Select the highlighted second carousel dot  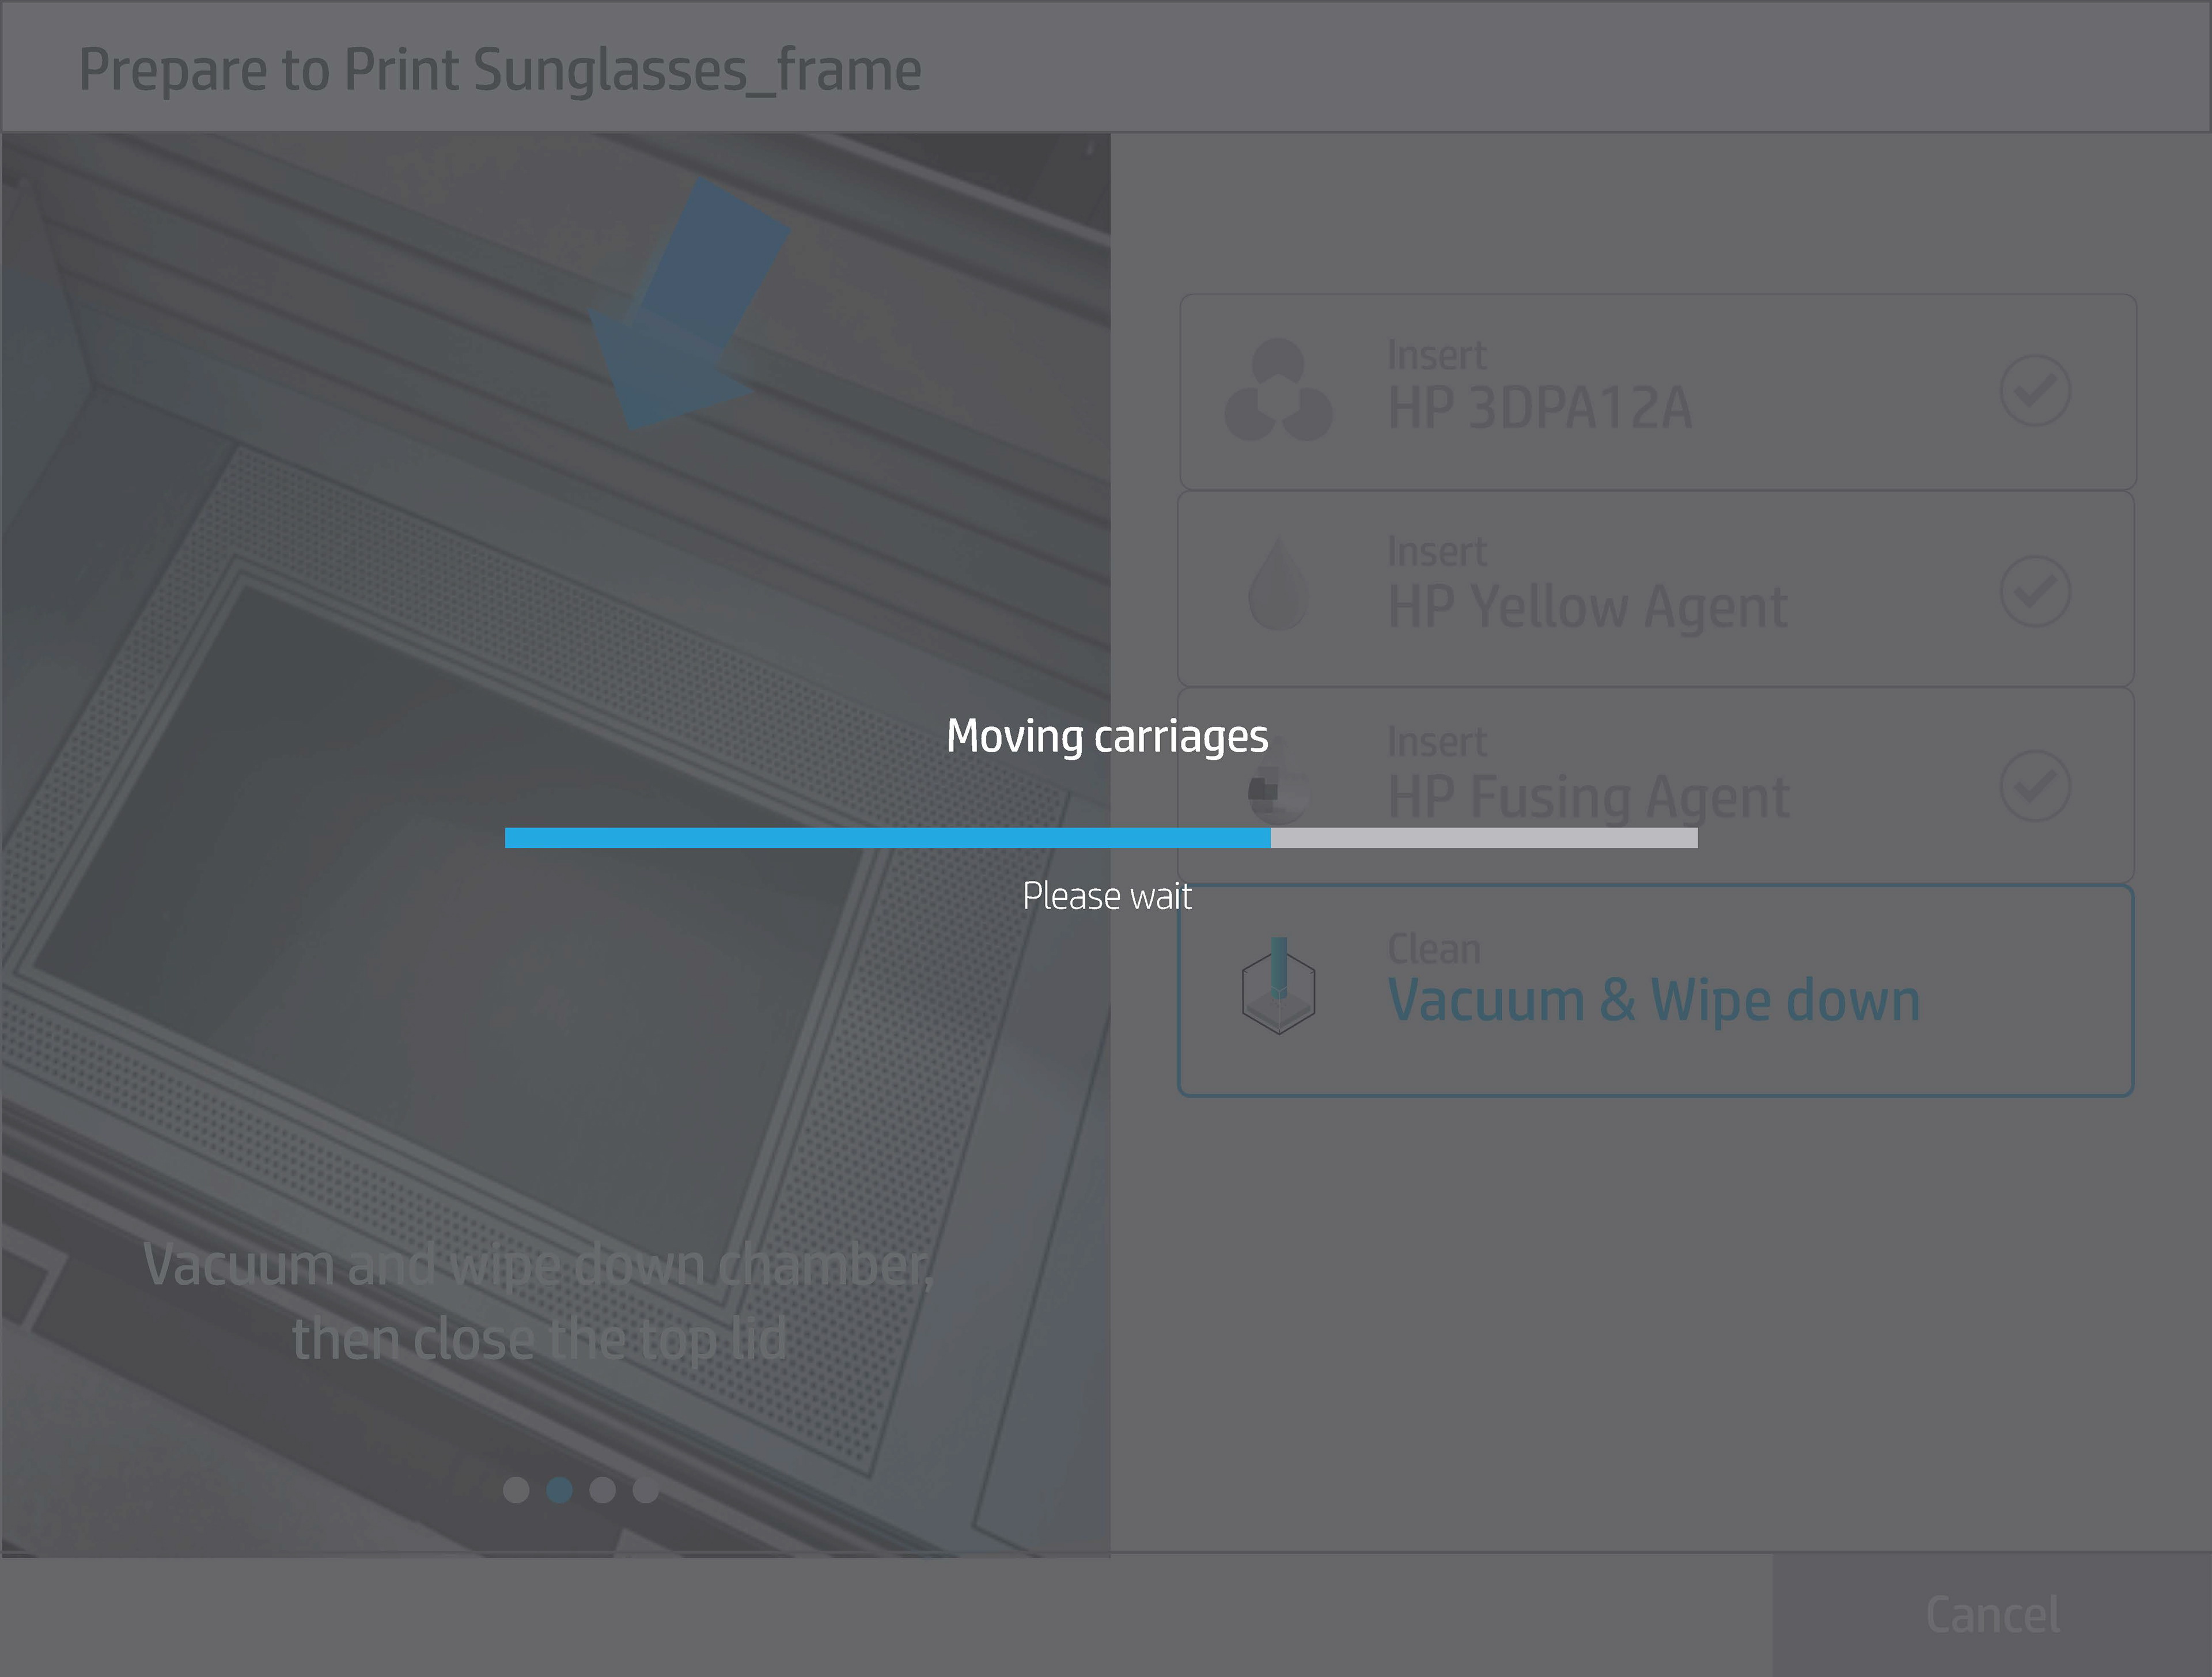click(x=560, y=1490)
